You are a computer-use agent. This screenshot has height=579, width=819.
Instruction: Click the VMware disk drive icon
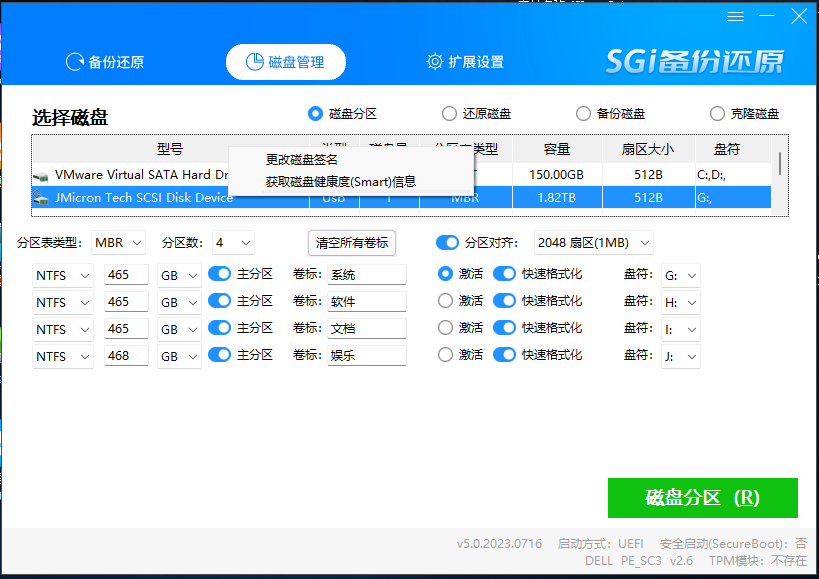tap(40, 176)
